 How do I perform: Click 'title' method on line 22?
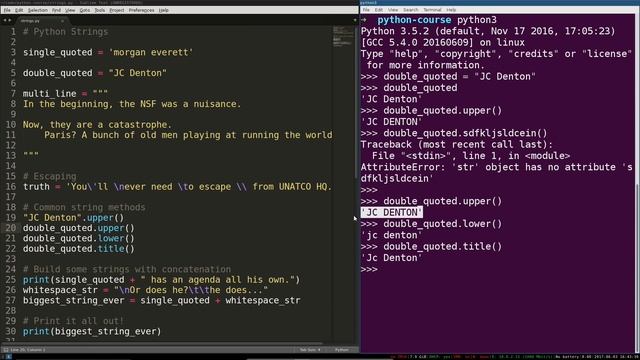click(111, 249)
